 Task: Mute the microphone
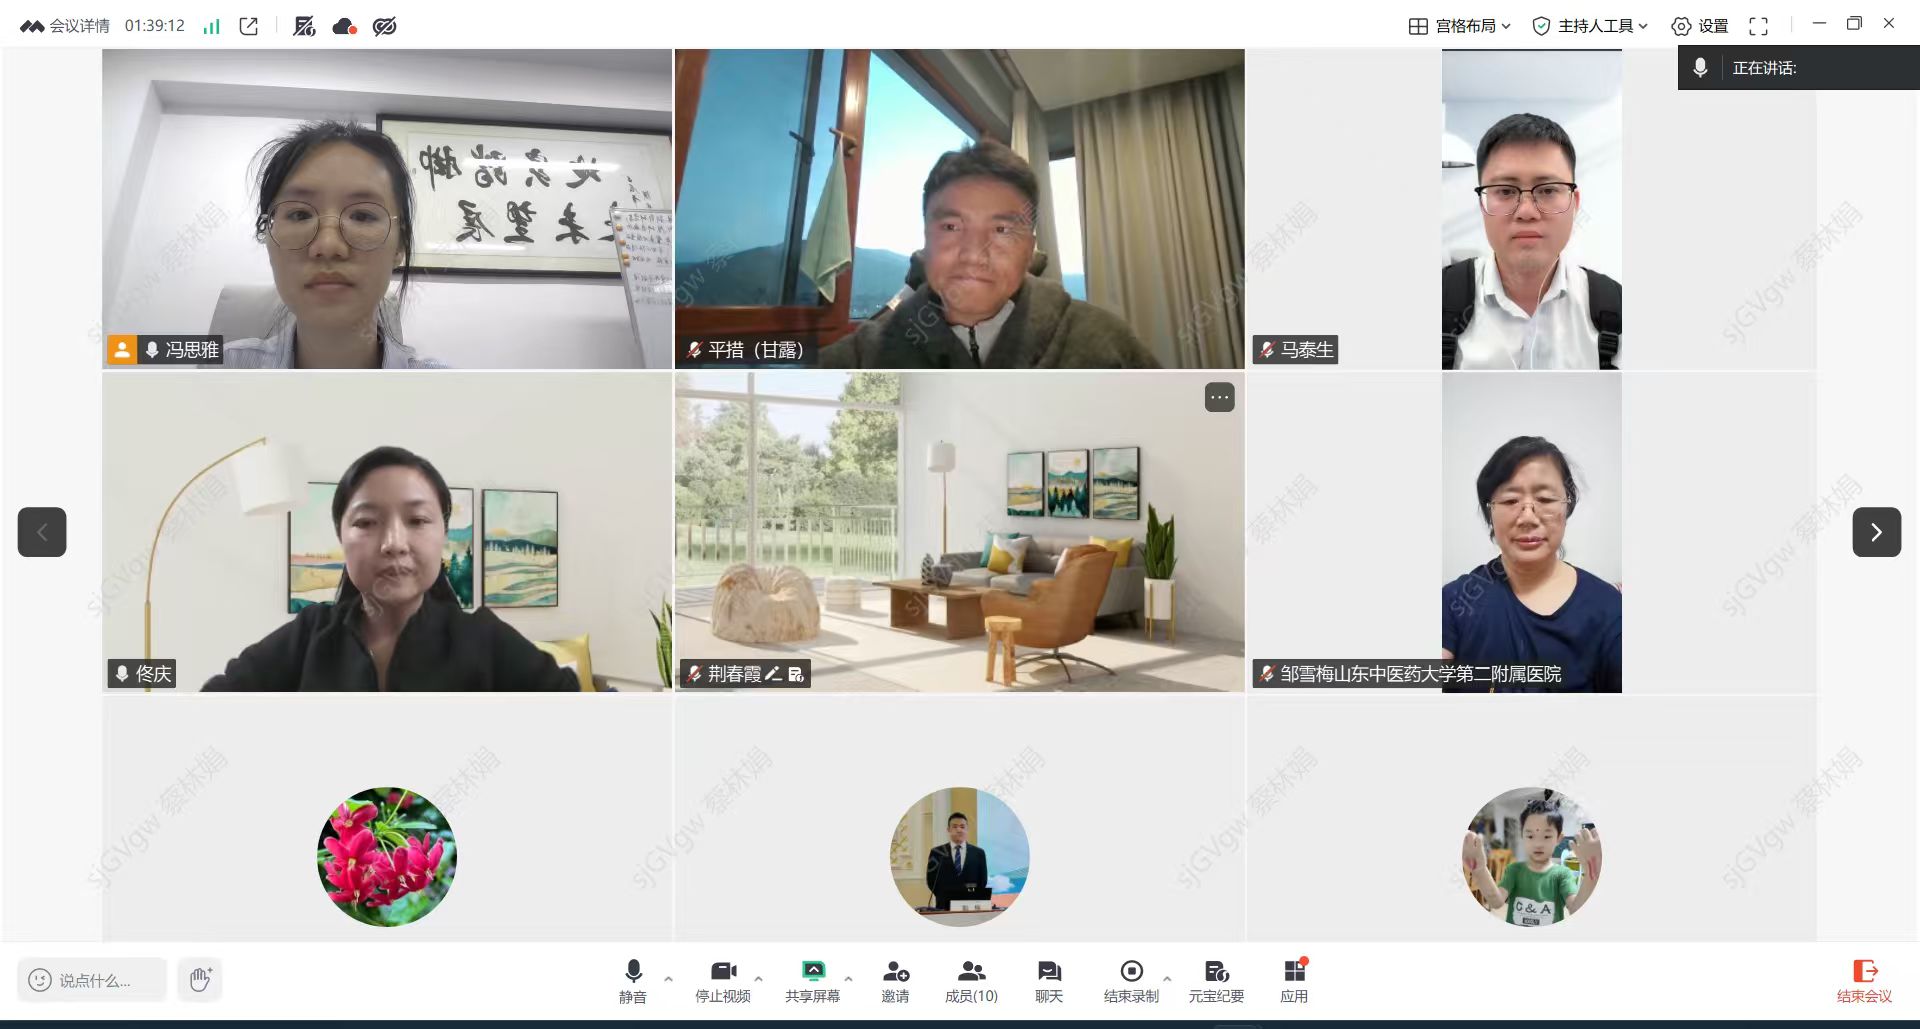633,980
